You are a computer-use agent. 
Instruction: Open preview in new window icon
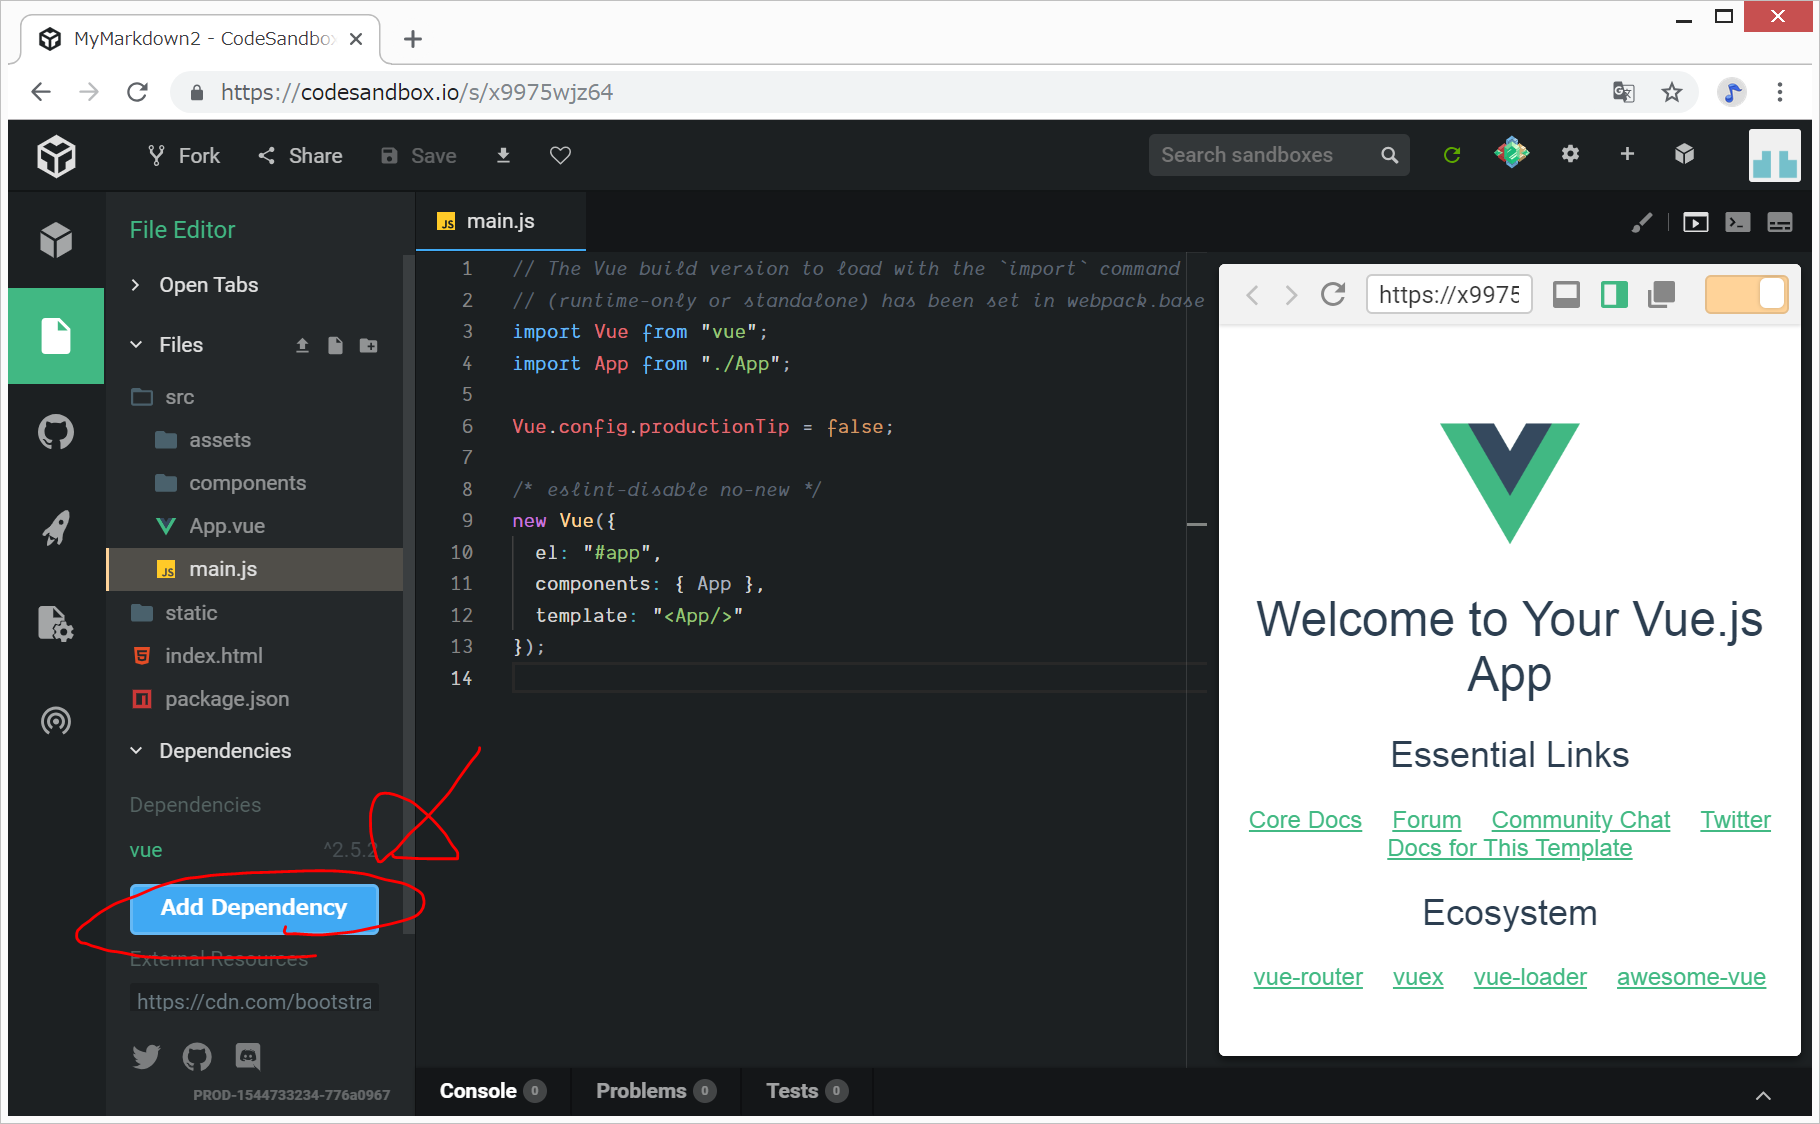[x=1661, y=294]
